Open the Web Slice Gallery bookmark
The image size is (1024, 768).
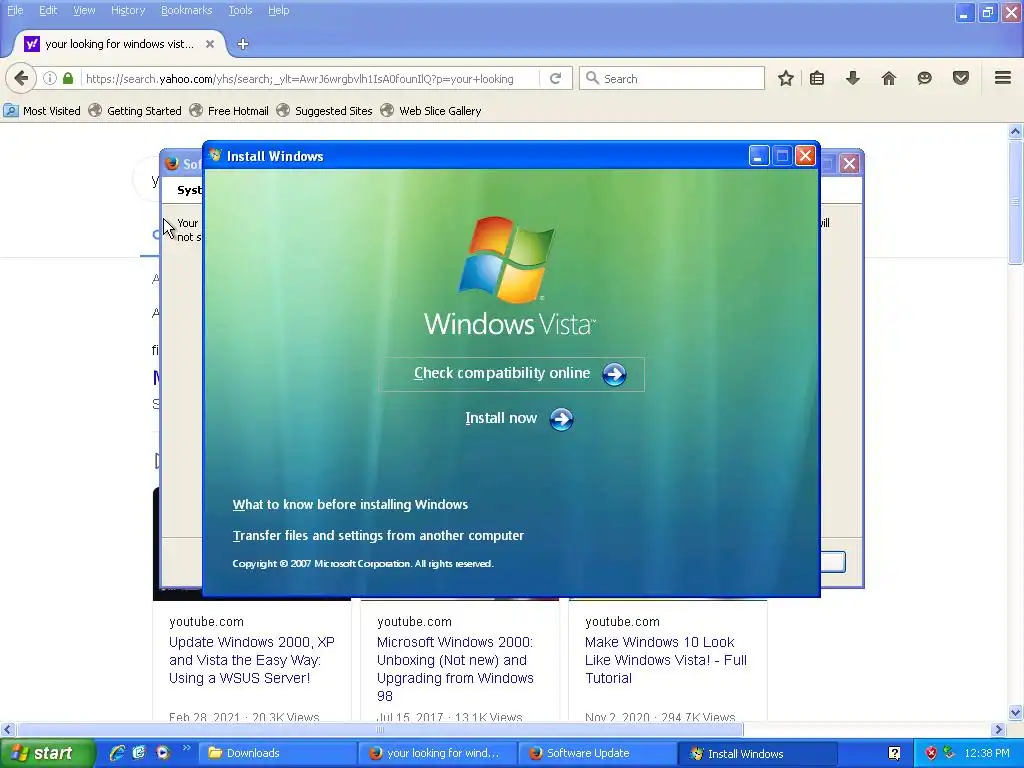tap(431, 111)
